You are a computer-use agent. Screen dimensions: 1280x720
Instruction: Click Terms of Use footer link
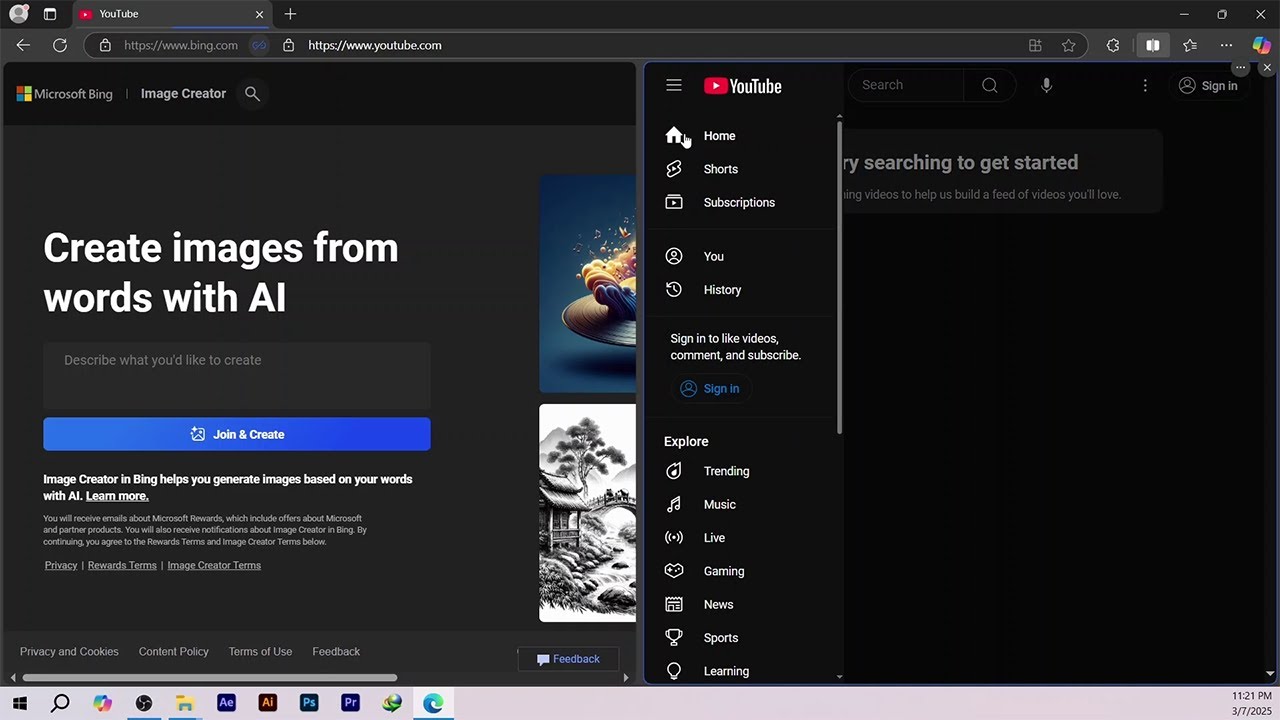pos(260,652)
